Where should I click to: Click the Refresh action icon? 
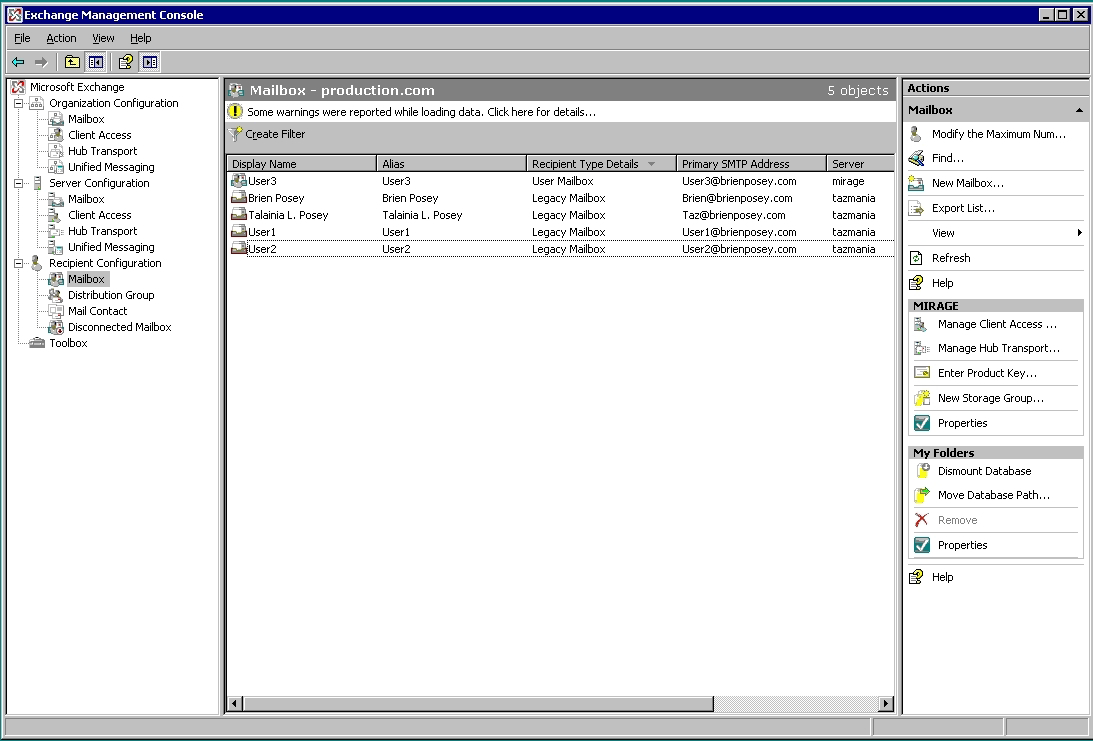(x=916, y=258)
